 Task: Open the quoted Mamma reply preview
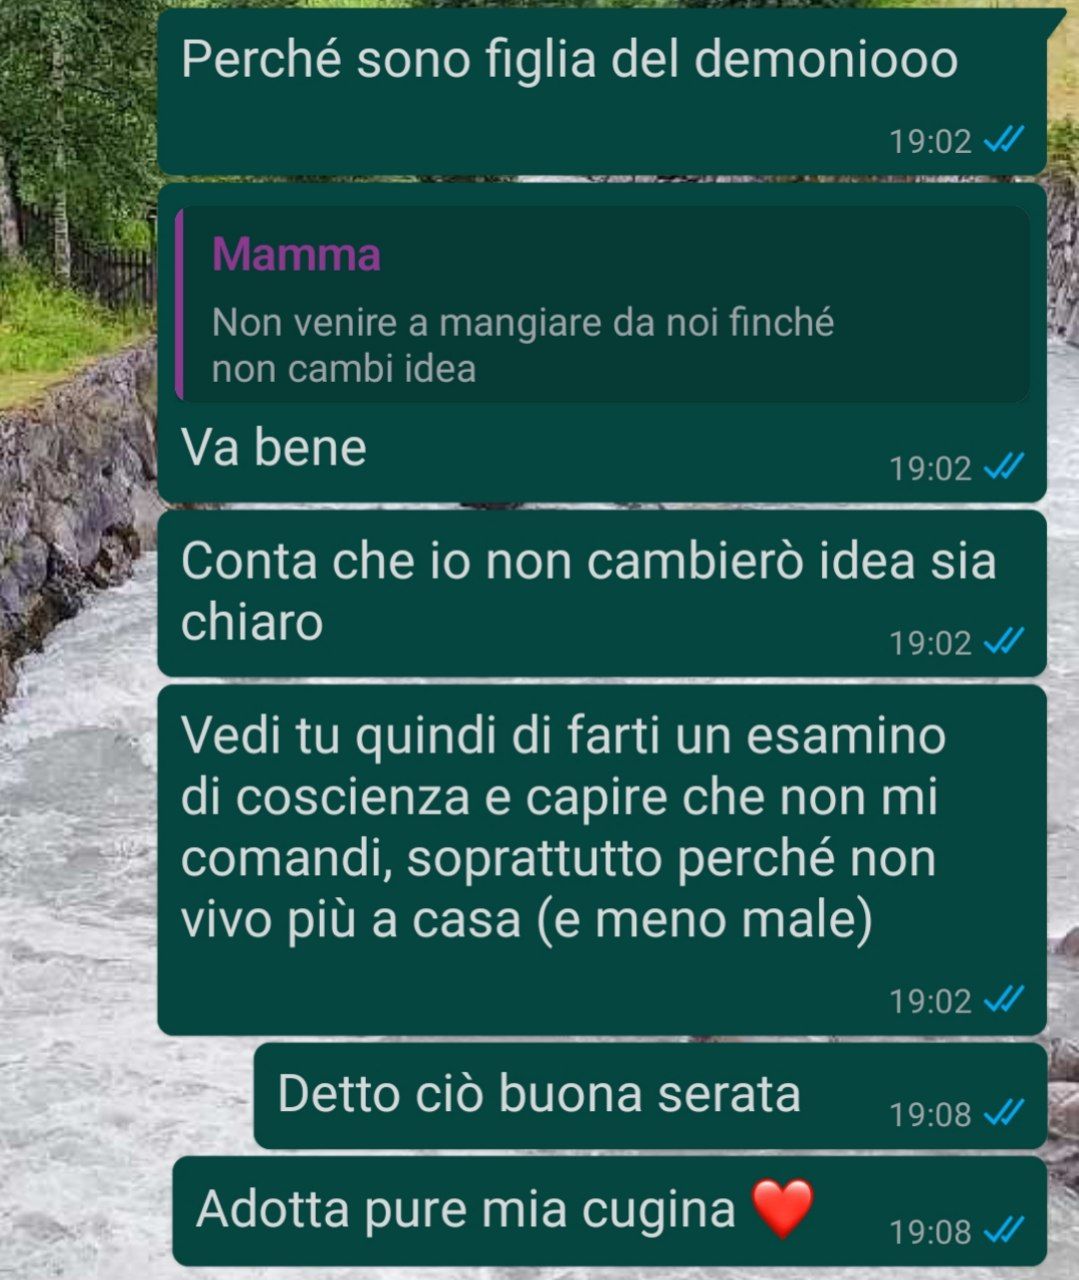tap(602, 304)
